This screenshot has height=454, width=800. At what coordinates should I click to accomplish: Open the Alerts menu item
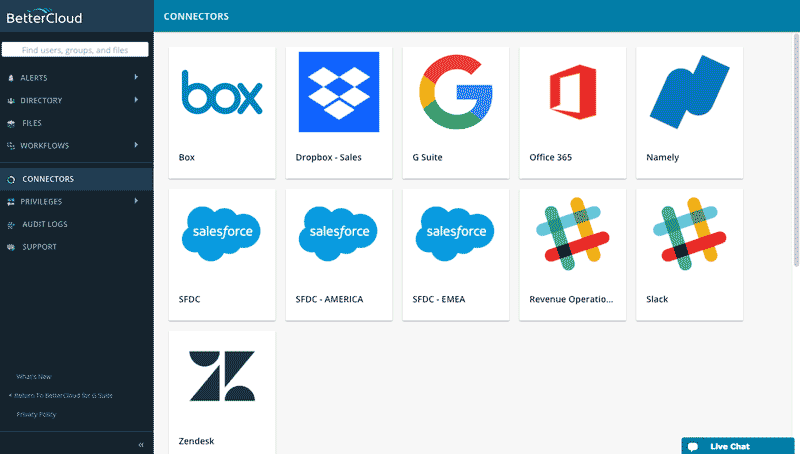(77, 78)
